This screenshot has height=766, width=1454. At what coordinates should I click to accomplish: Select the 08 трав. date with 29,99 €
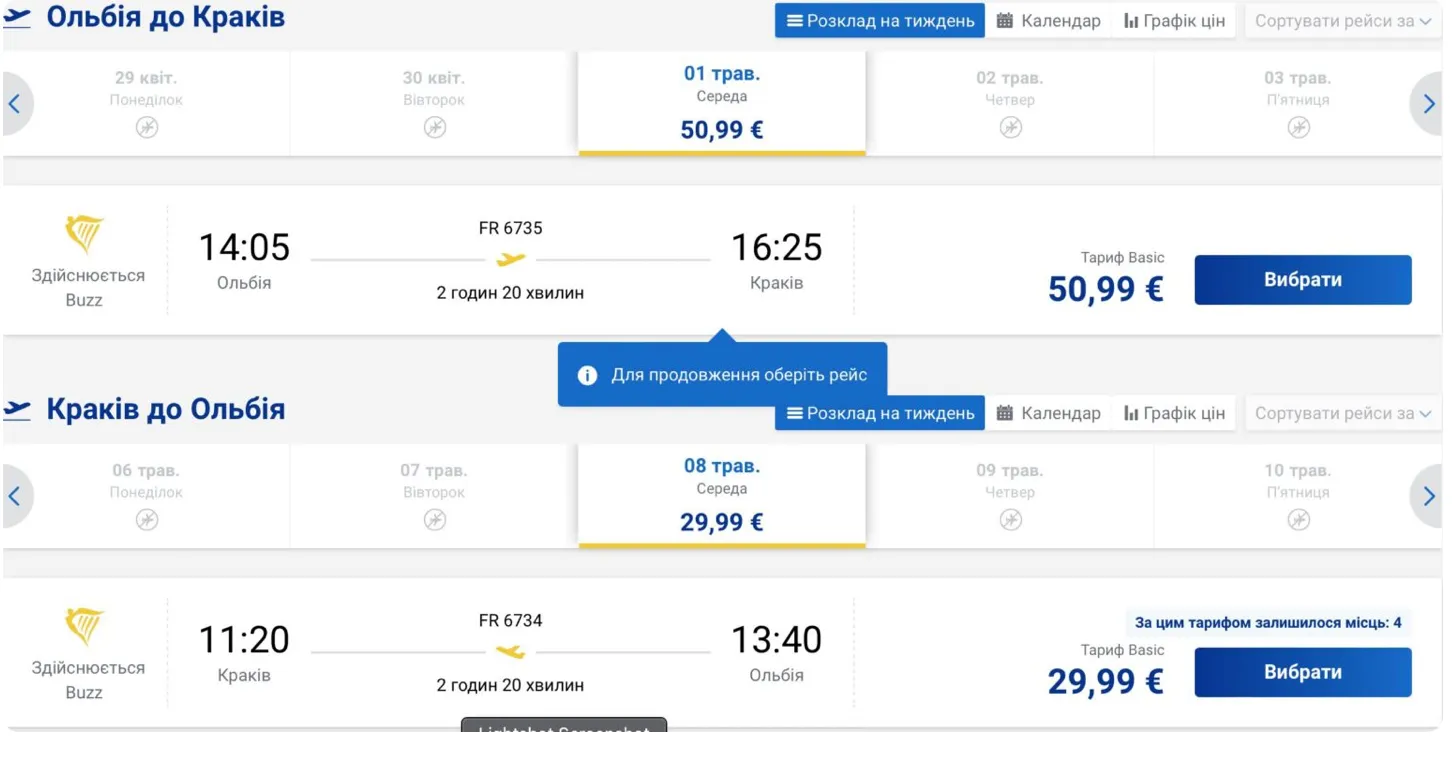721,496
